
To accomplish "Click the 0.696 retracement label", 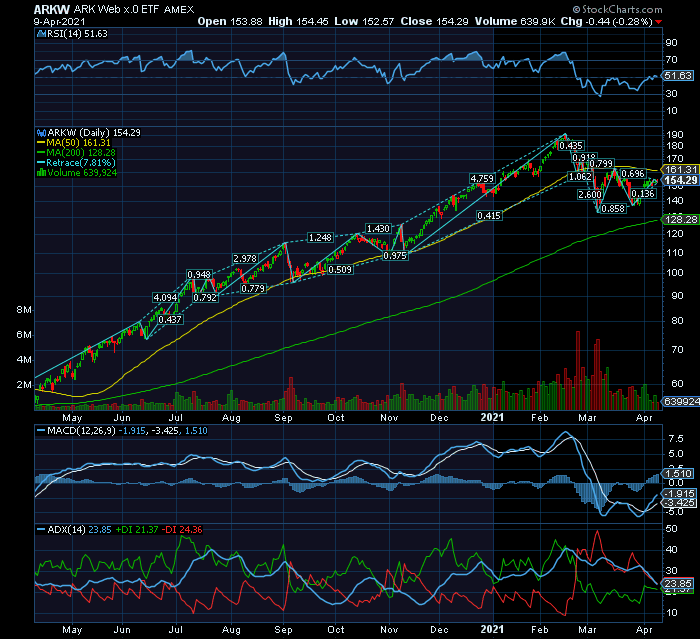I will (633, 174).
